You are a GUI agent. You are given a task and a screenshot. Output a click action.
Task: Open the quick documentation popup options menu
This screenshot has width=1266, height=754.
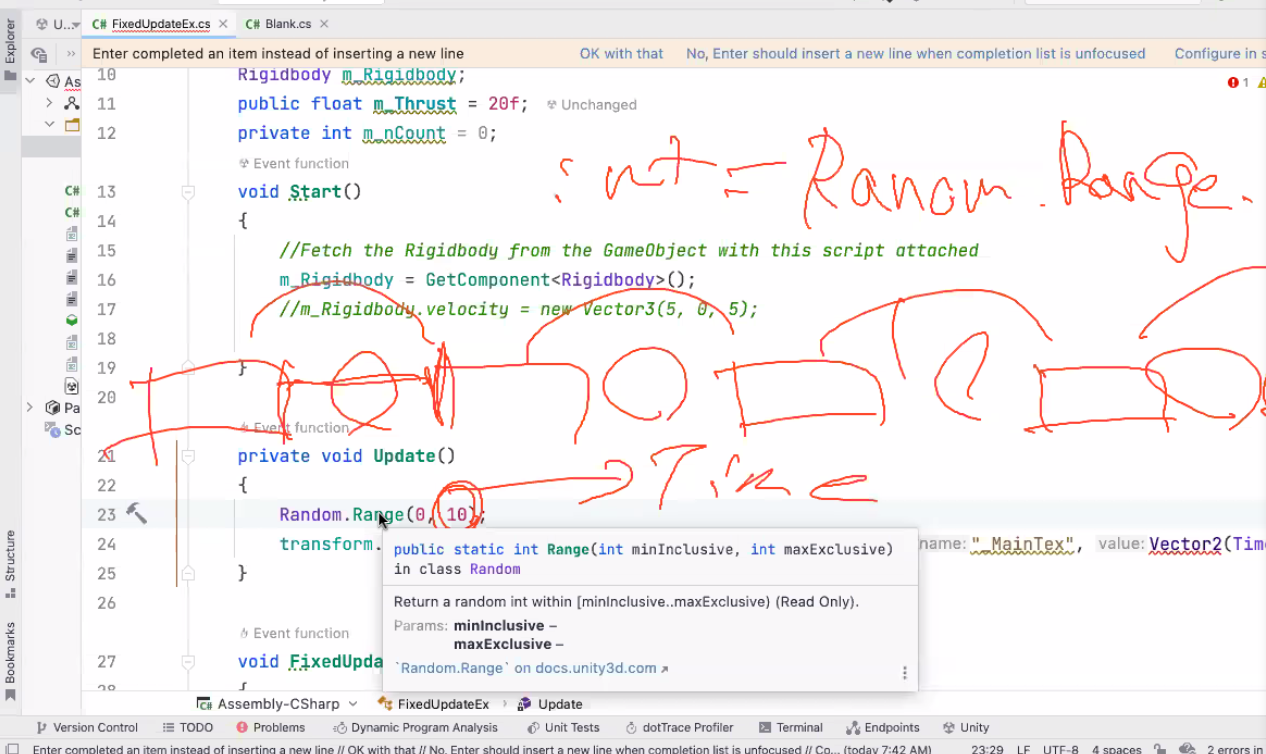click(x=904, y=673)
